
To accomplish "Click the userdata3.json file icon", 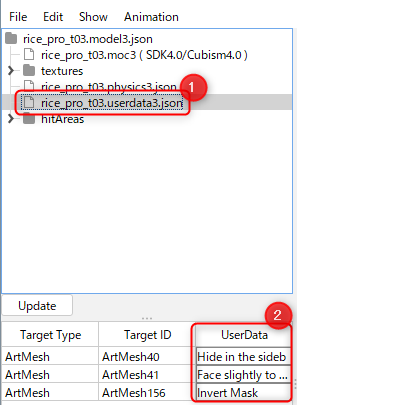I will point(29,102).
